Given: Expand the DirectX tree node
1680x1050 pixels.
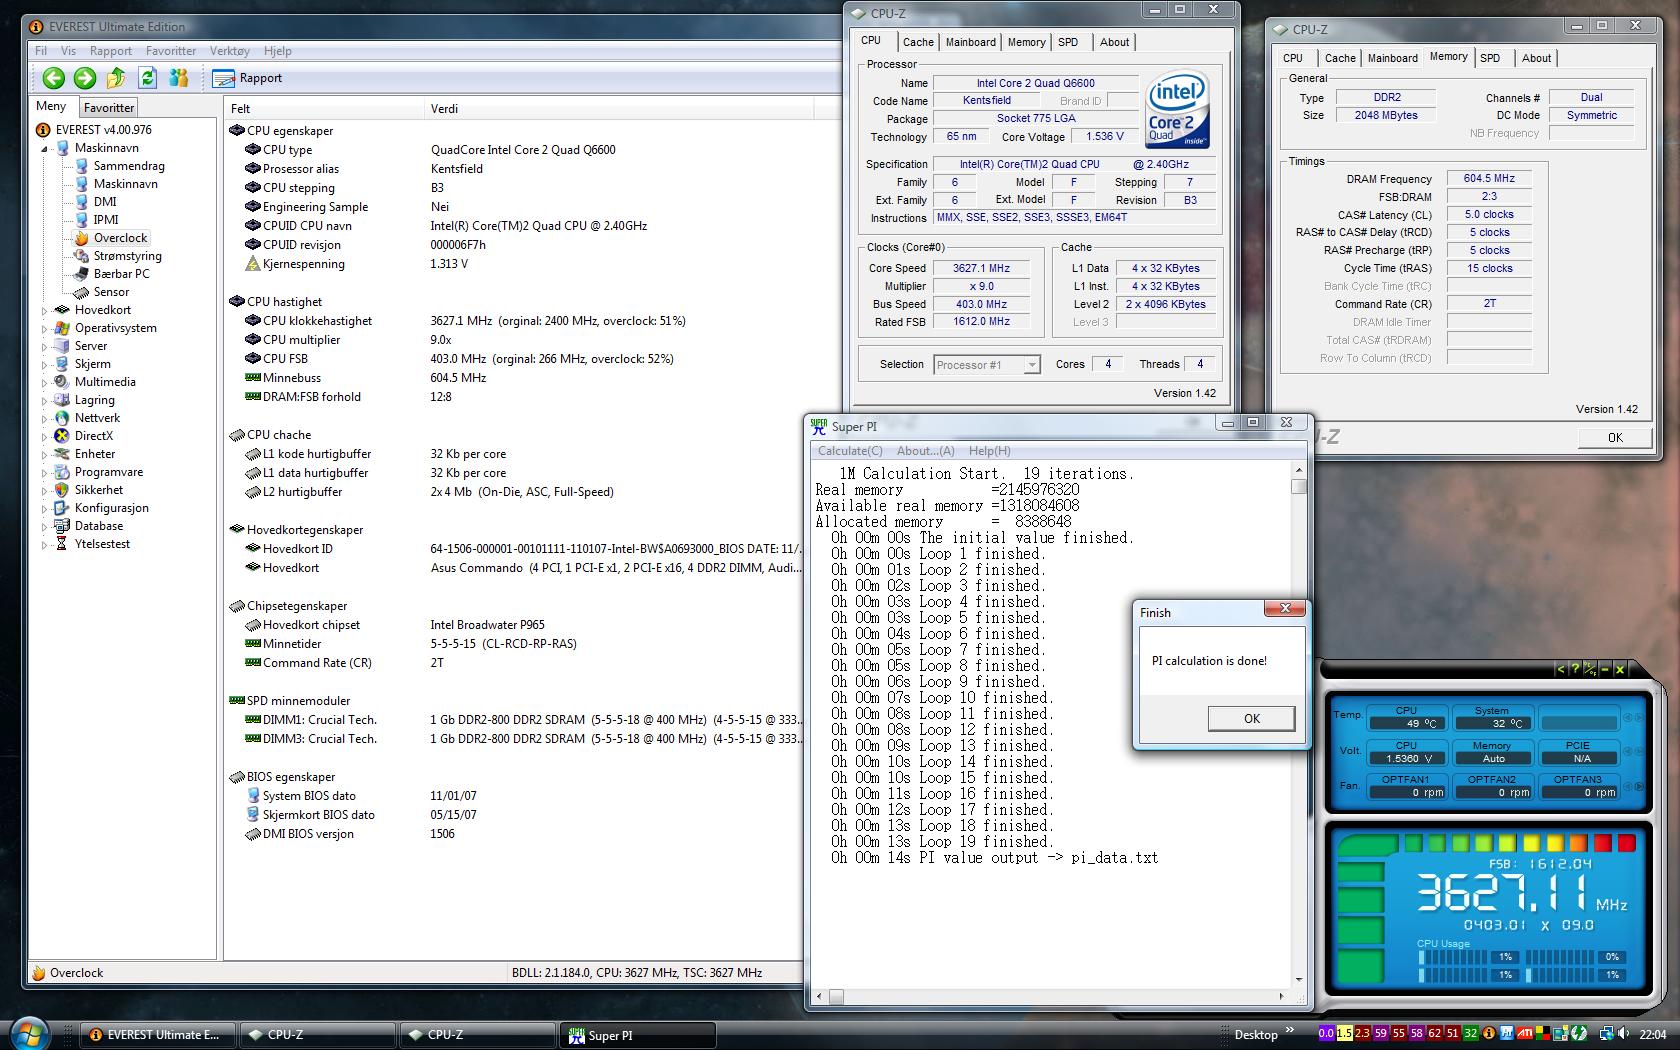Looking at the screenshot, I should 44,436.
